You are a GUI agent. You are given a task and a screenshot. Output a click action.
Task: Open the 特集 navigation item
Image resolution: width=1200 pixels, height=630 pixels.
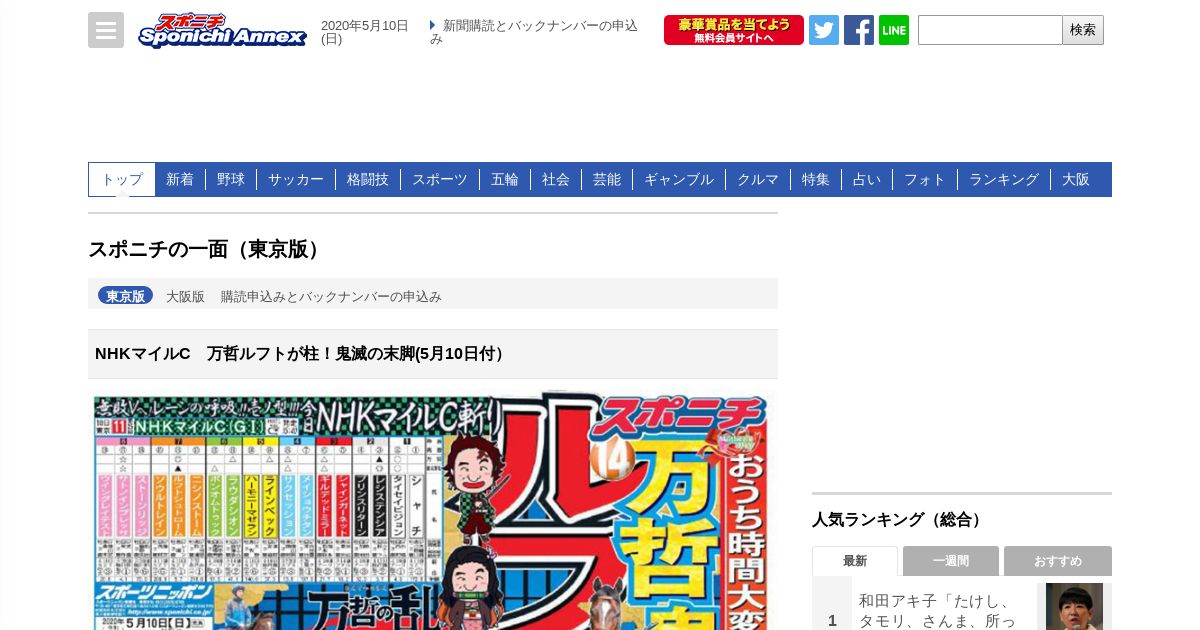[816, 179]
